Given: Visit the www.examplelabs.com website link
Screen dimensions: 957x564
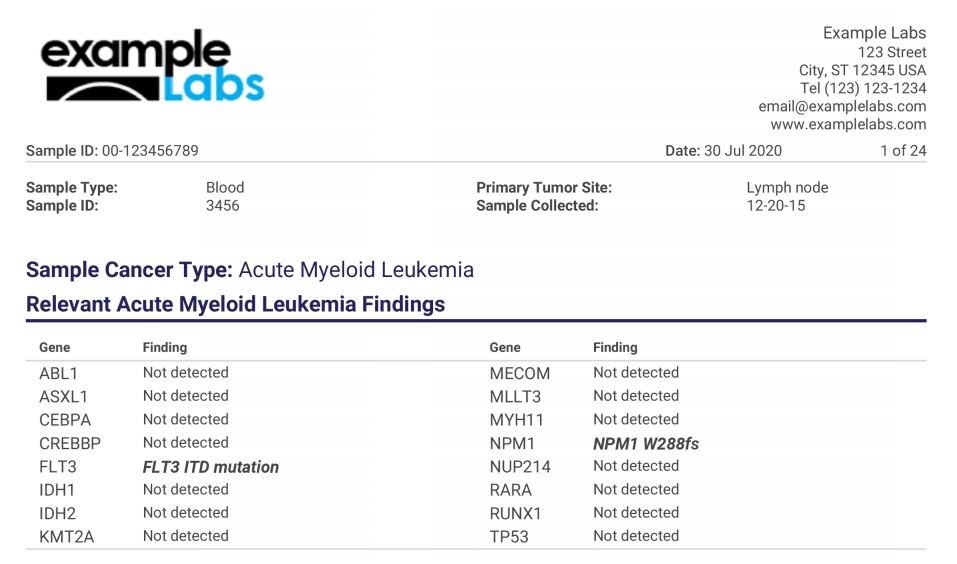Looking at the screenshot, I should 848,125.
